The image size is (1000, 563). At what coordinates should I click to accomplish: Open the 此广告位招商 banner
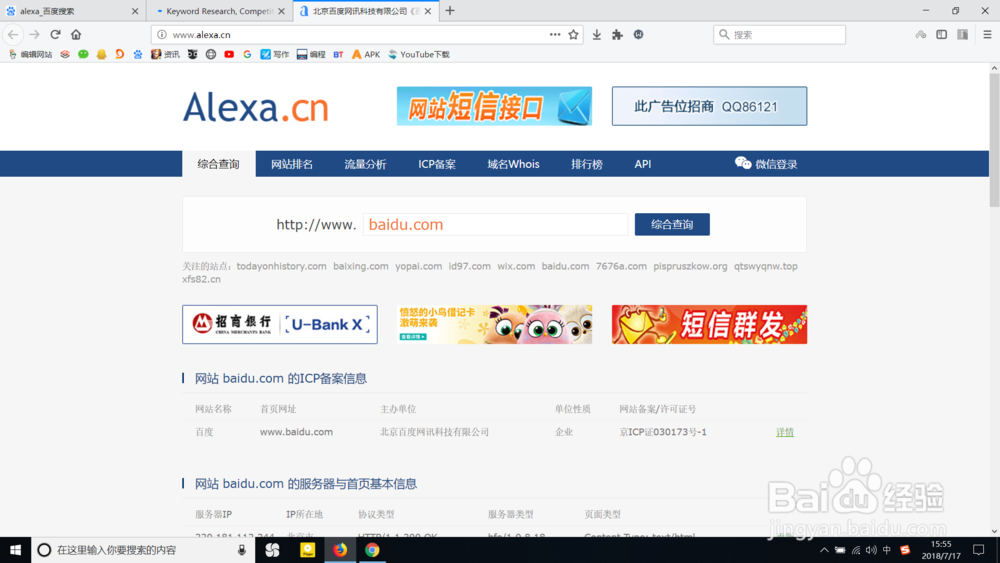pyautogui.click(x=709, y=106)
